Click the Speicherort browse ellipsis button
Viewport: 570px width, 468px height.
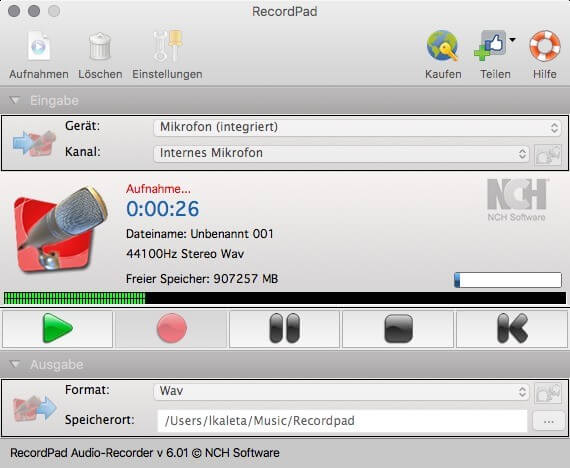[548, 421]
